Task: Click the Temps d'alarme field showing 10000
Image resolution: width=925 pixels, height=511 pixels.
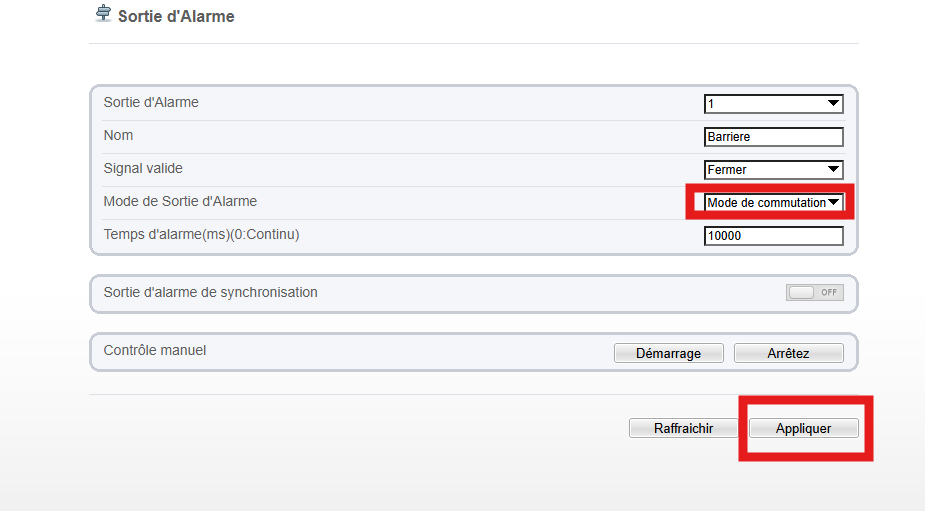Action: click(773, 236)
